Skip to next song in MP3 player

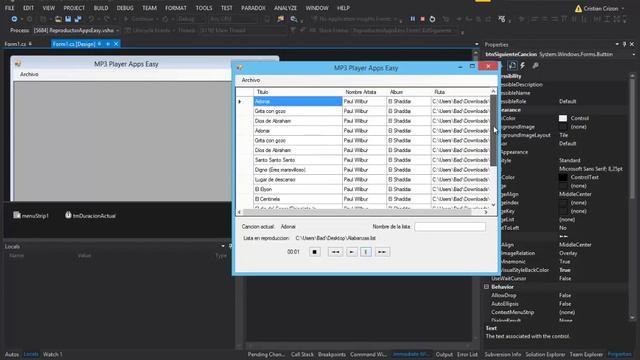pos(382,252)
